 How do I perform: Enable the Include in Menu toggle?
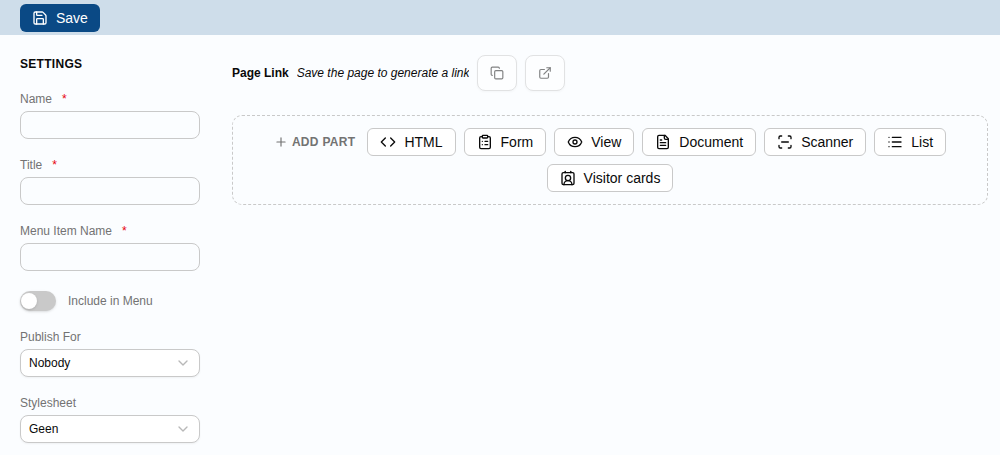click(x=38, y=301)
